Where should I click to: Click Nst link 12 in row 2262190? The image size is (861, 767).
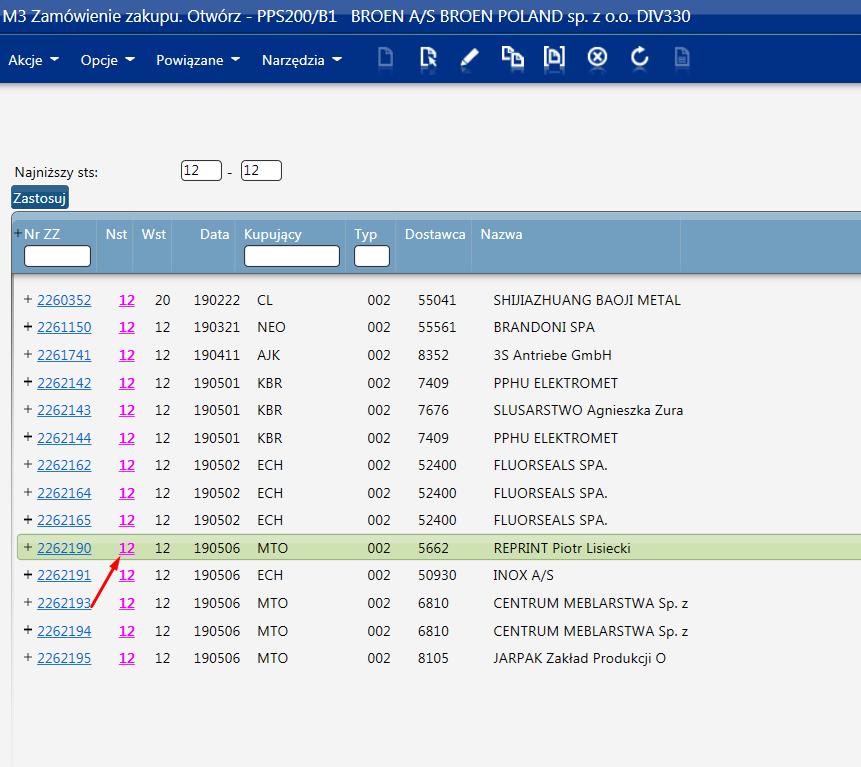point(127,548)
